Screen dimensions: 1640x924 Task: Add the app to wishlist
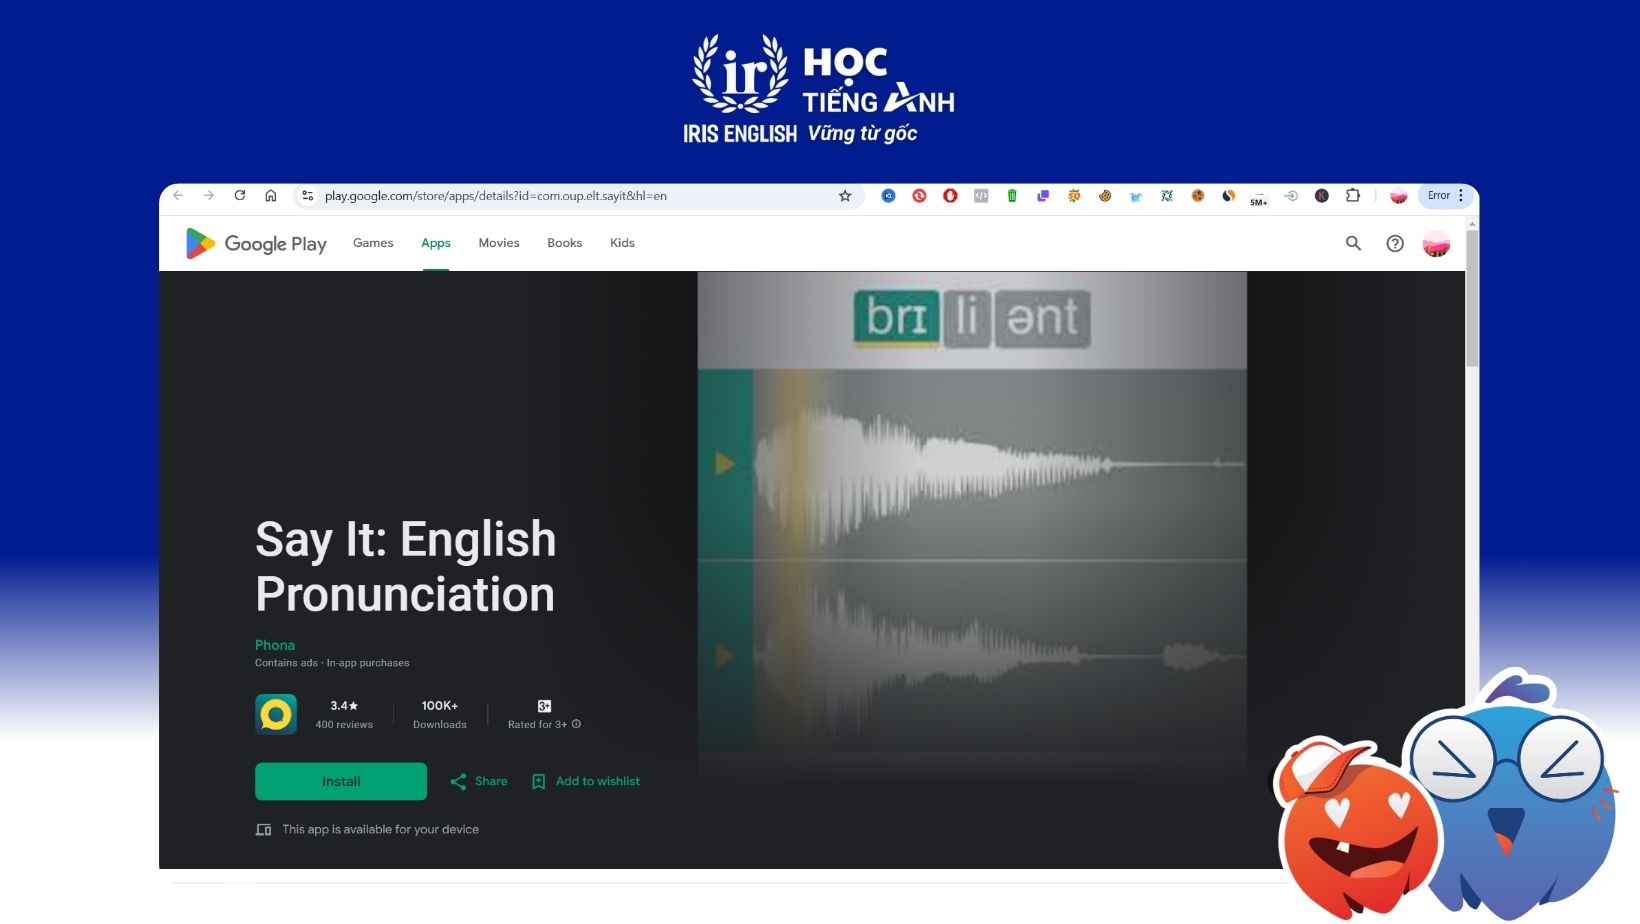click(x=586, y=781)
